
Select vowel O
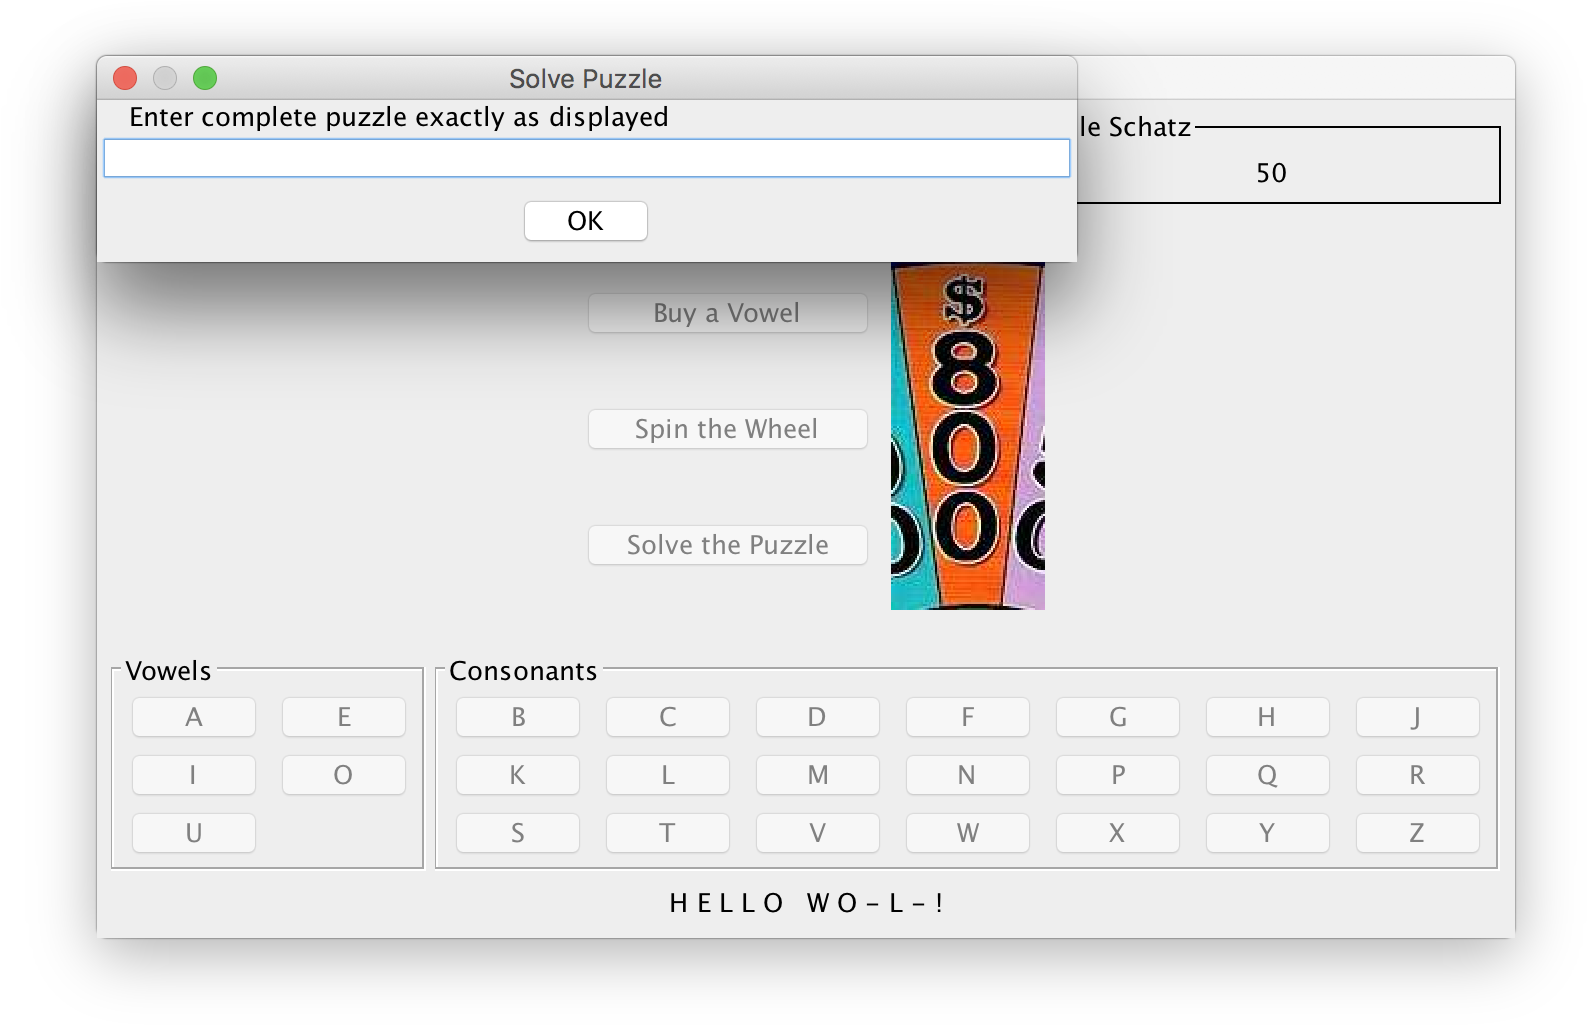coord(344,775)
